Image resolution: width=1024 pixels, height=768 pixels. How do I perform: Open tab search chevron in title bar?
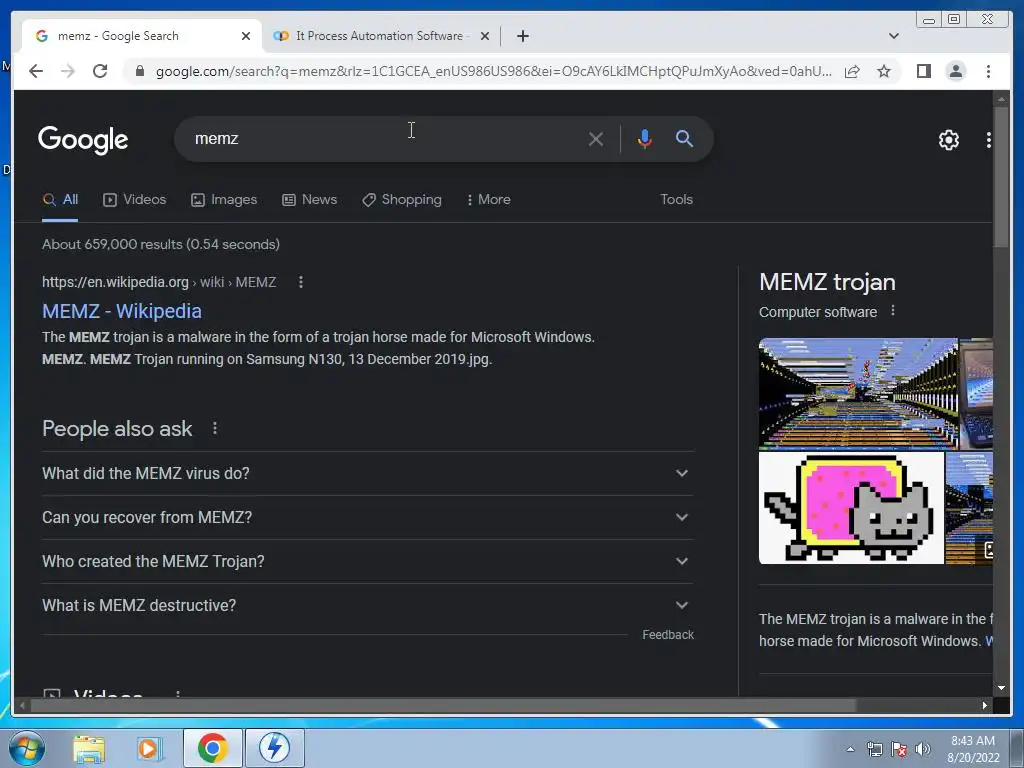click(x=893, y=36)
